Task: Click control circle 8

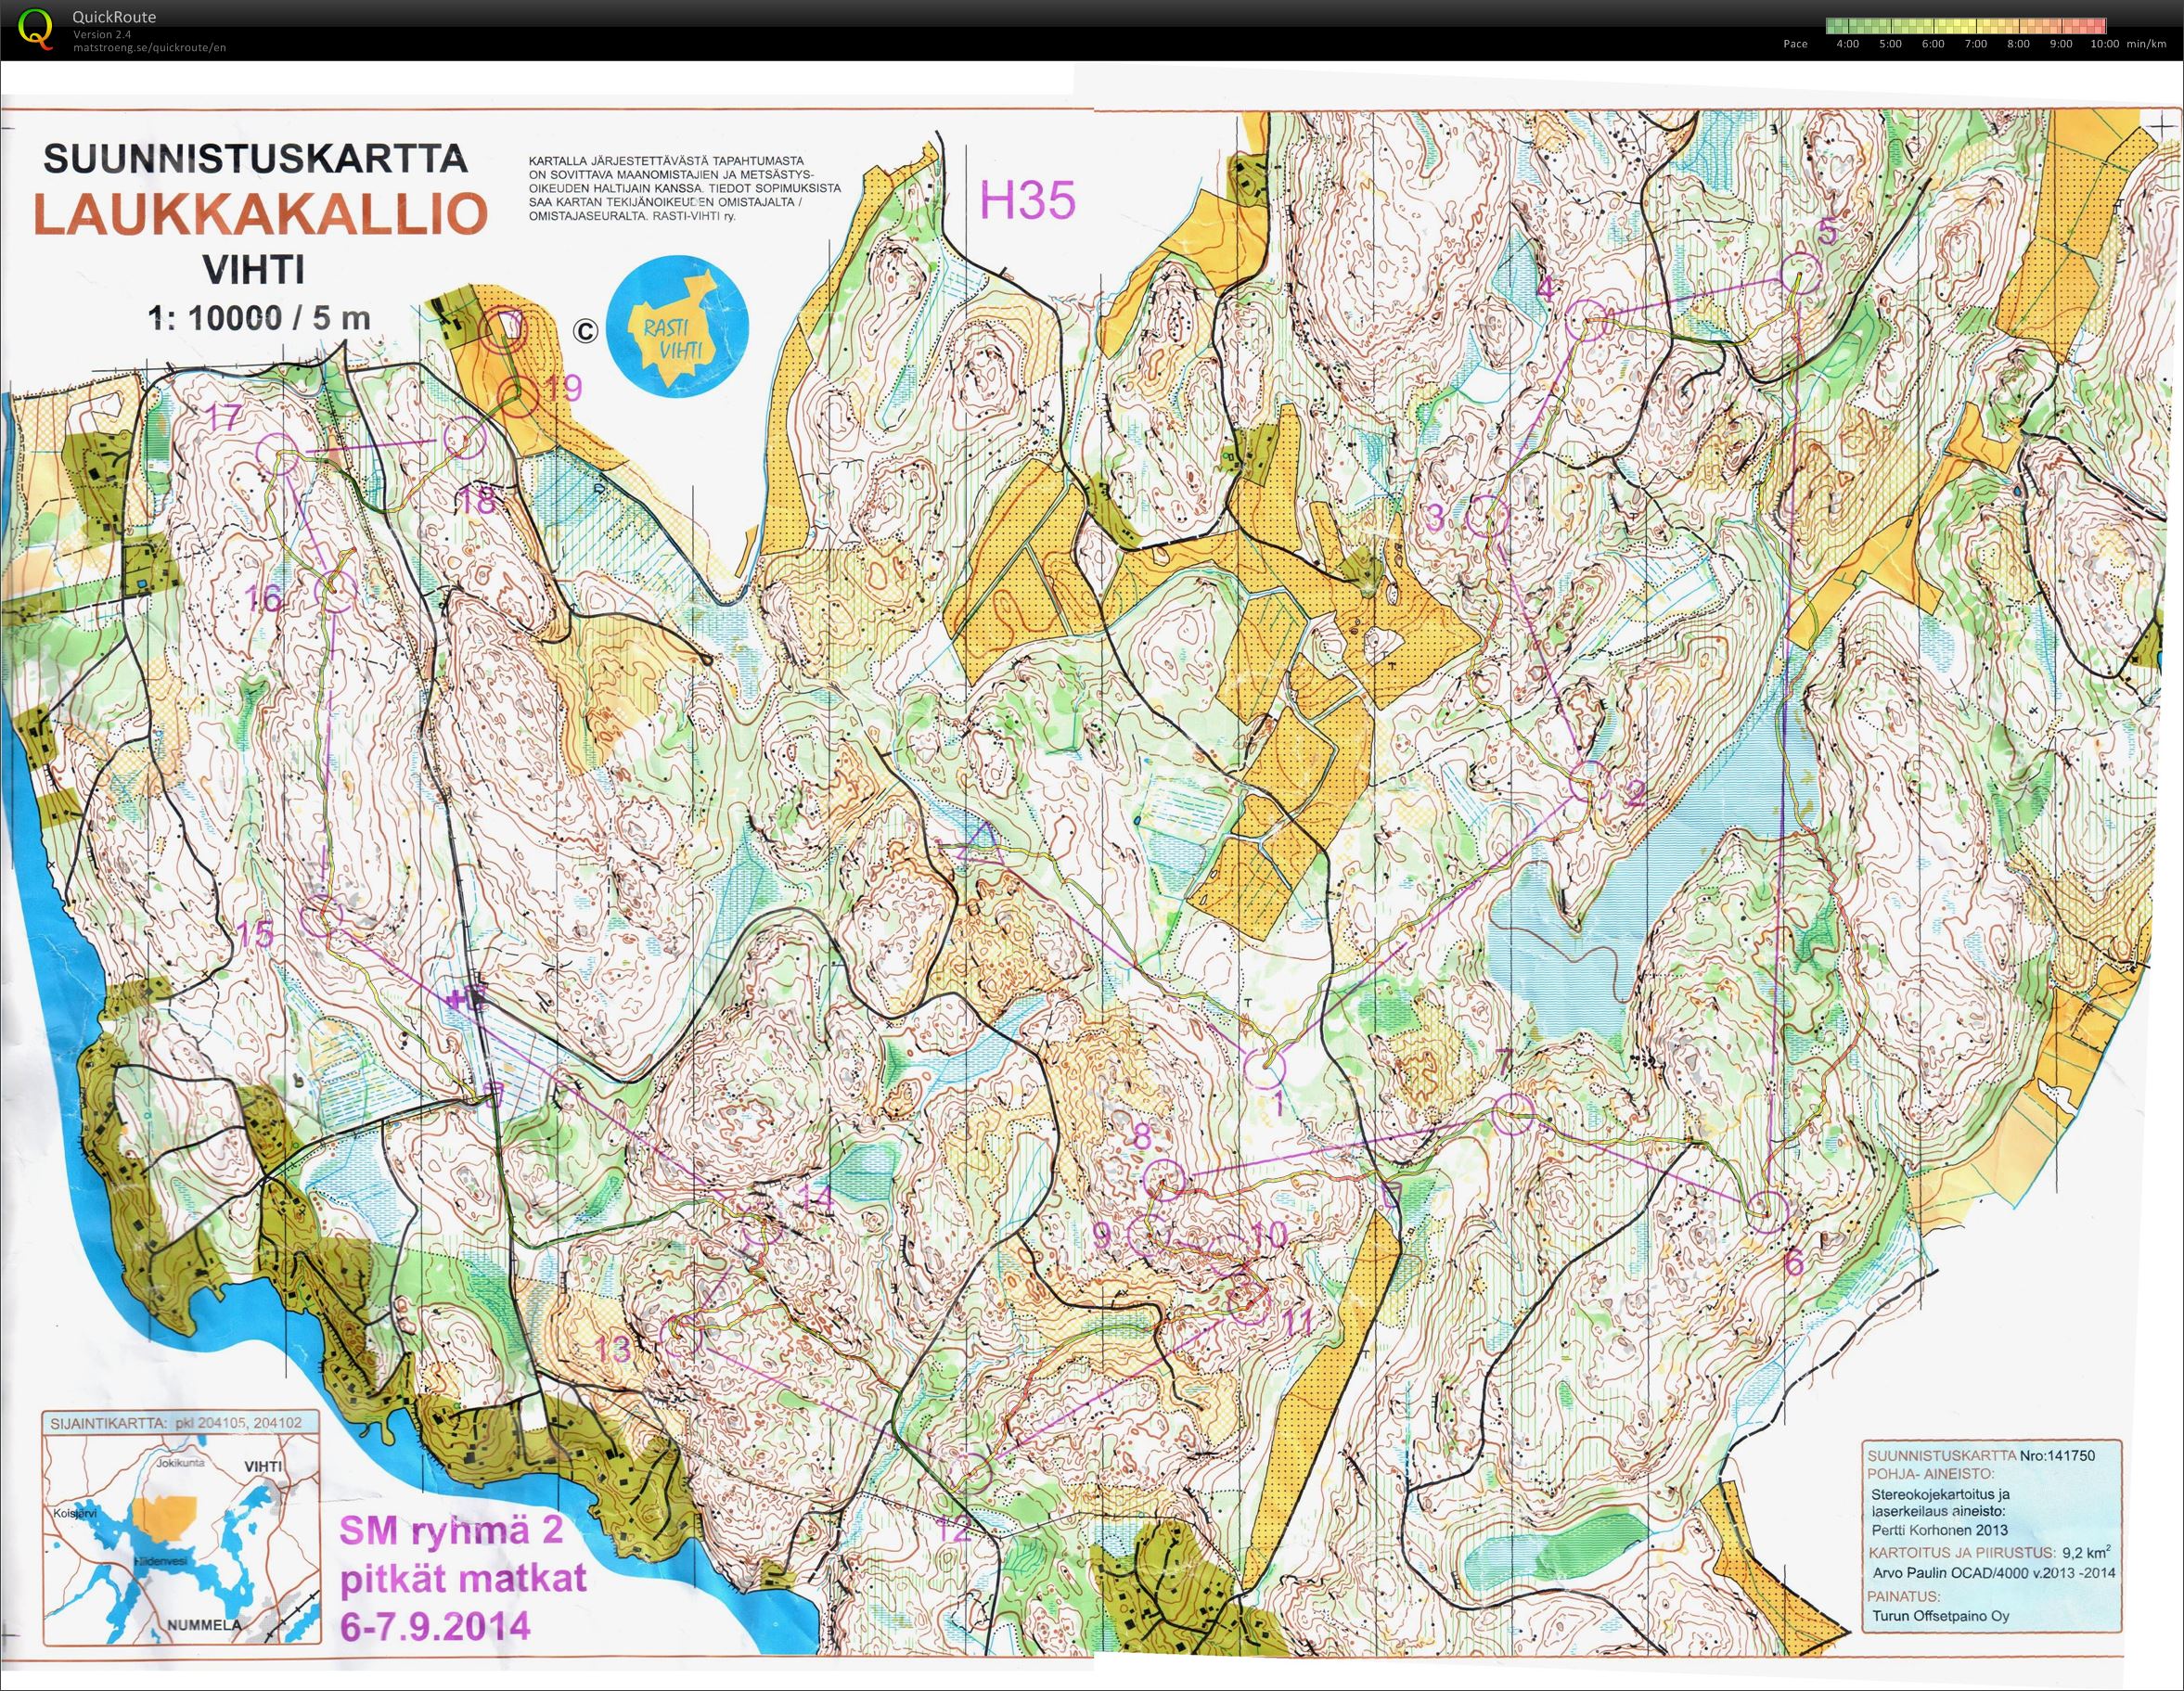Action: (1163, 1180)
